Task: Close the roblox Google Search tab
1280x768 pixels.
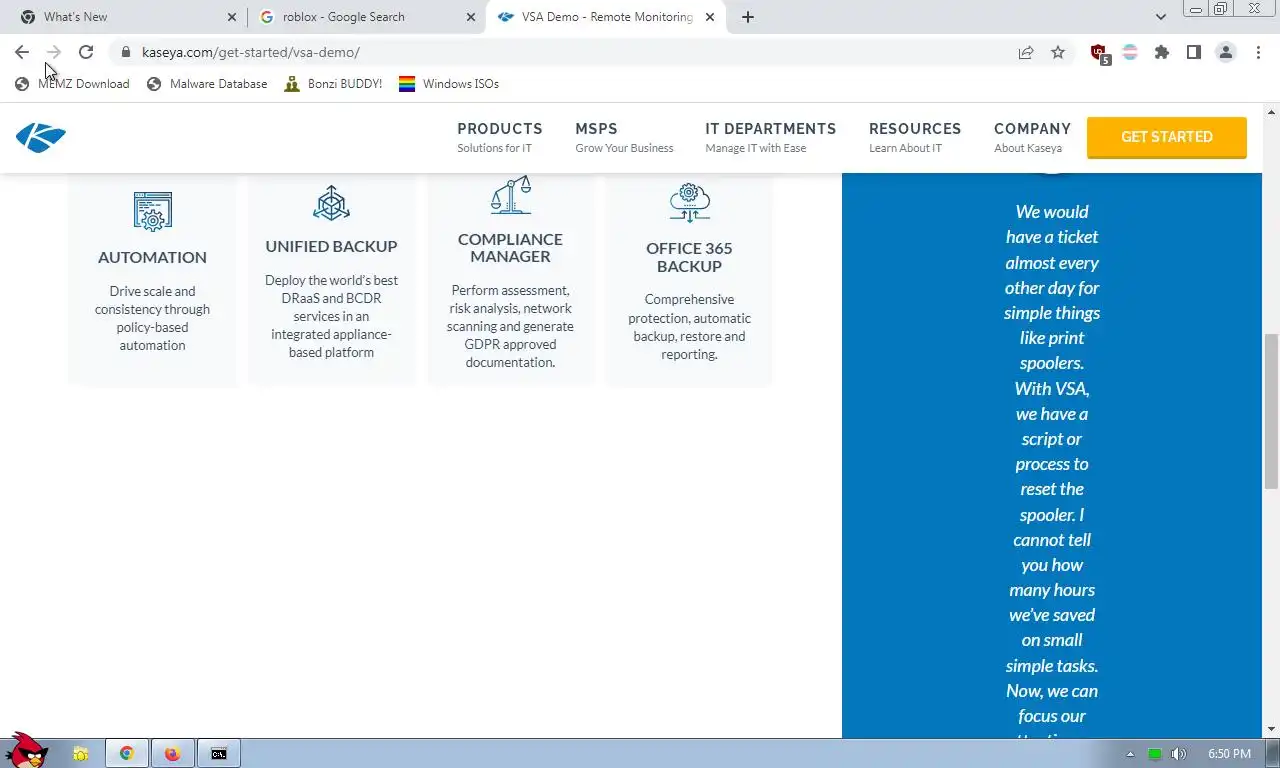Action: 470,17
